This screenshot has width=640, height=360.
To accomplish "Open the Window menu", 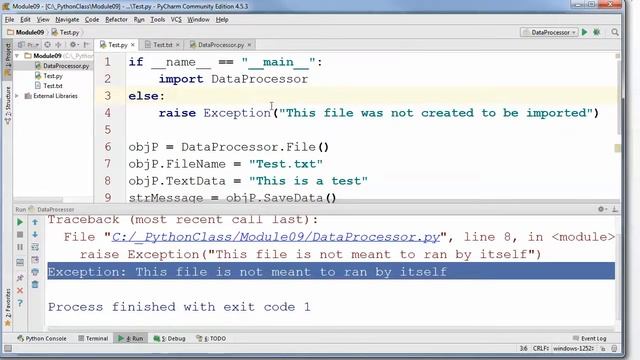I will [198, 20].
